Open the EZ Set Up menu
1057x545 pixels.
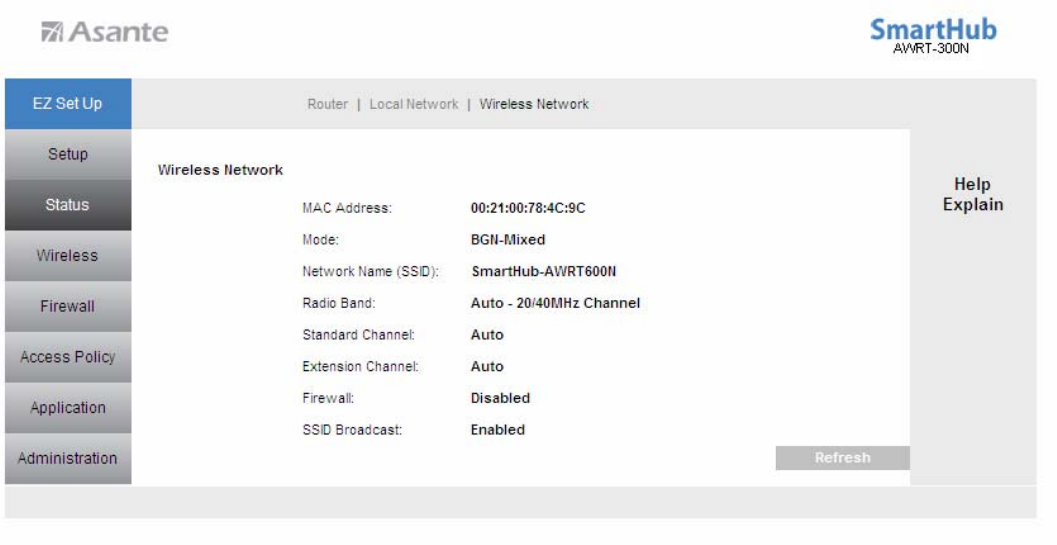click(68, 104)
